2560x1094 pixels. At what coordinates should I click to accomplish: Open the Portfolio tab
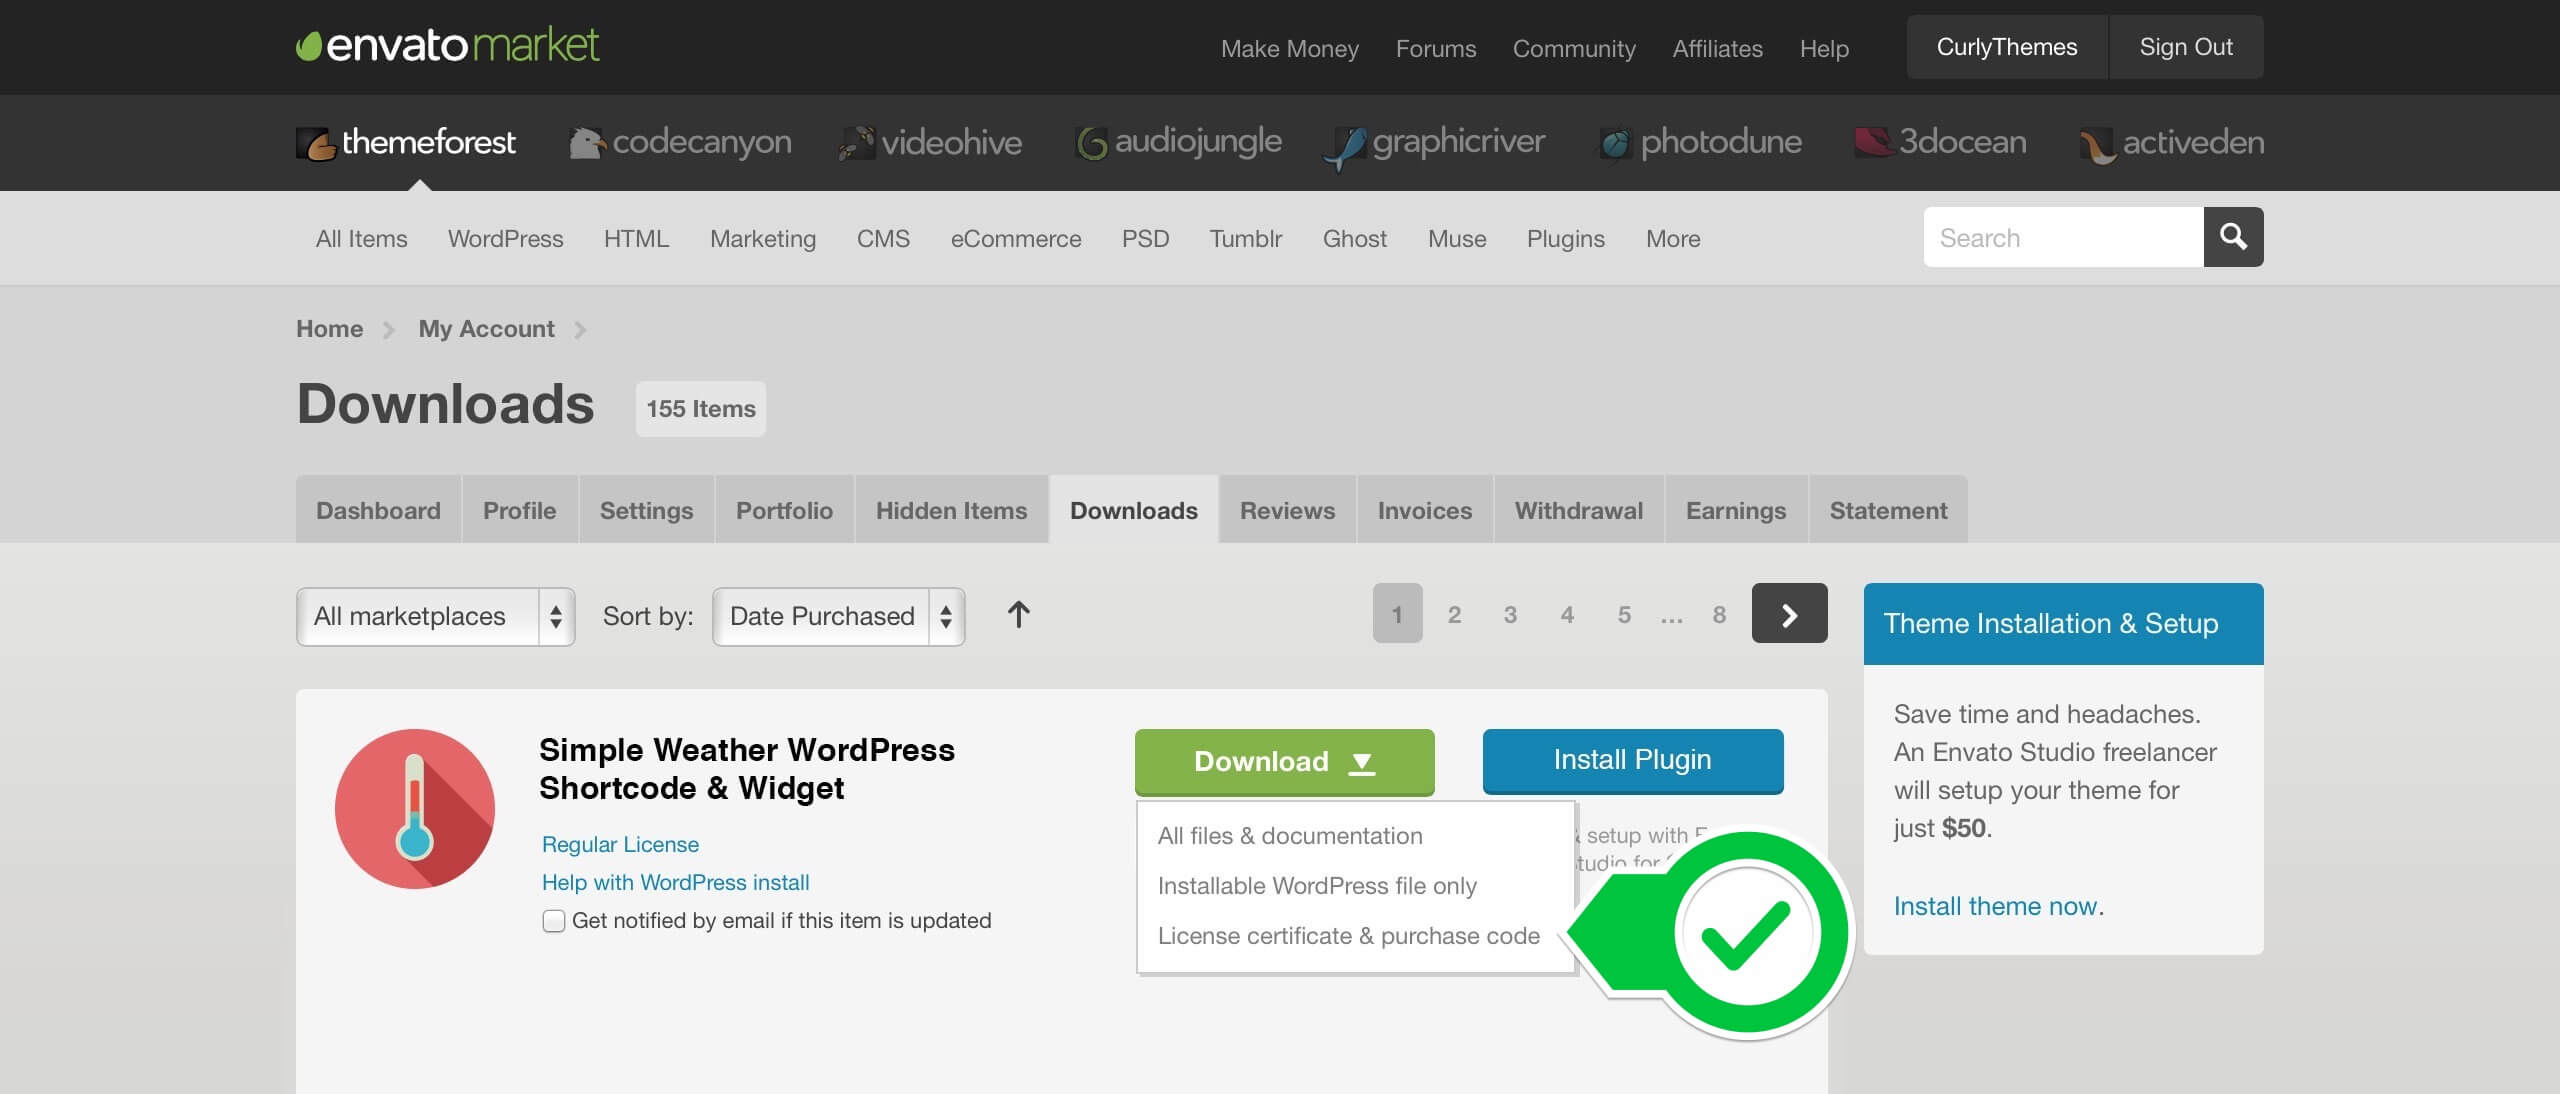click(784, 510)
